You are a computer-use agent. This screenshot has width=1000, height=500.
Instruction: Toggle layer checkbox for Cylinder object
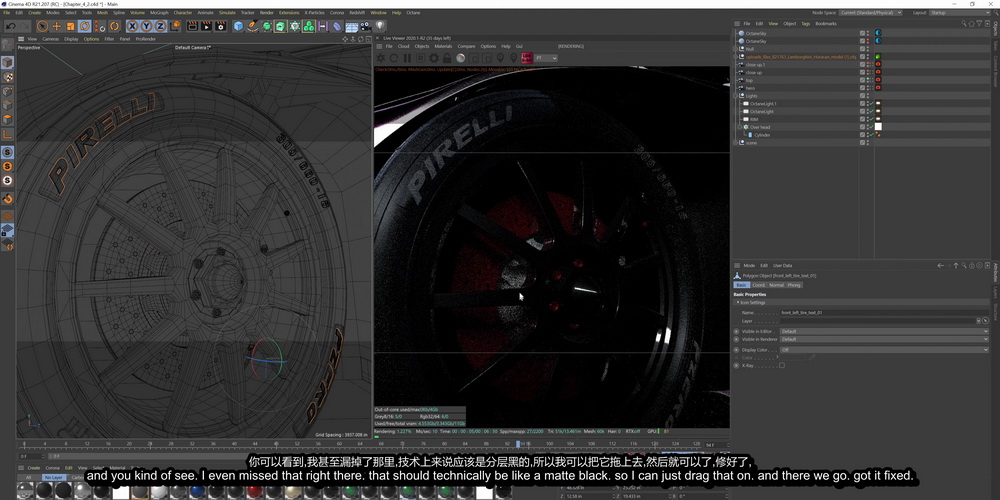863,135
